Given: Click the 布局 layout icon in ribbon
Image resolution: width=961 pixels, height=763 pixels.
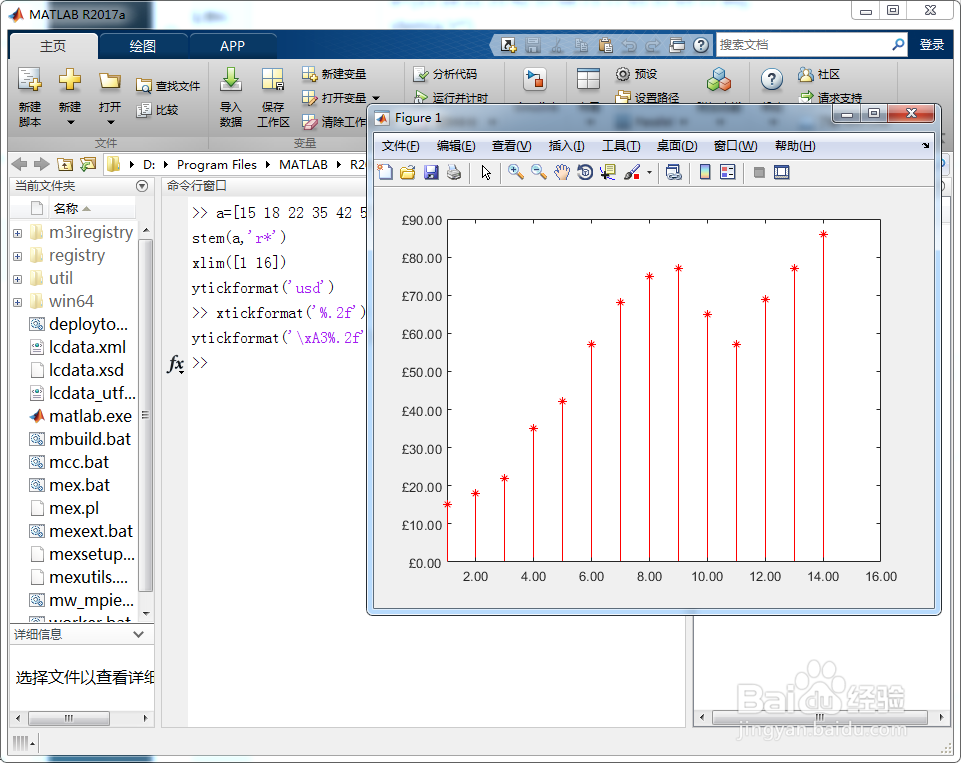Looking at the screenshot, I should pyautogui.click(x=588, y=80).
